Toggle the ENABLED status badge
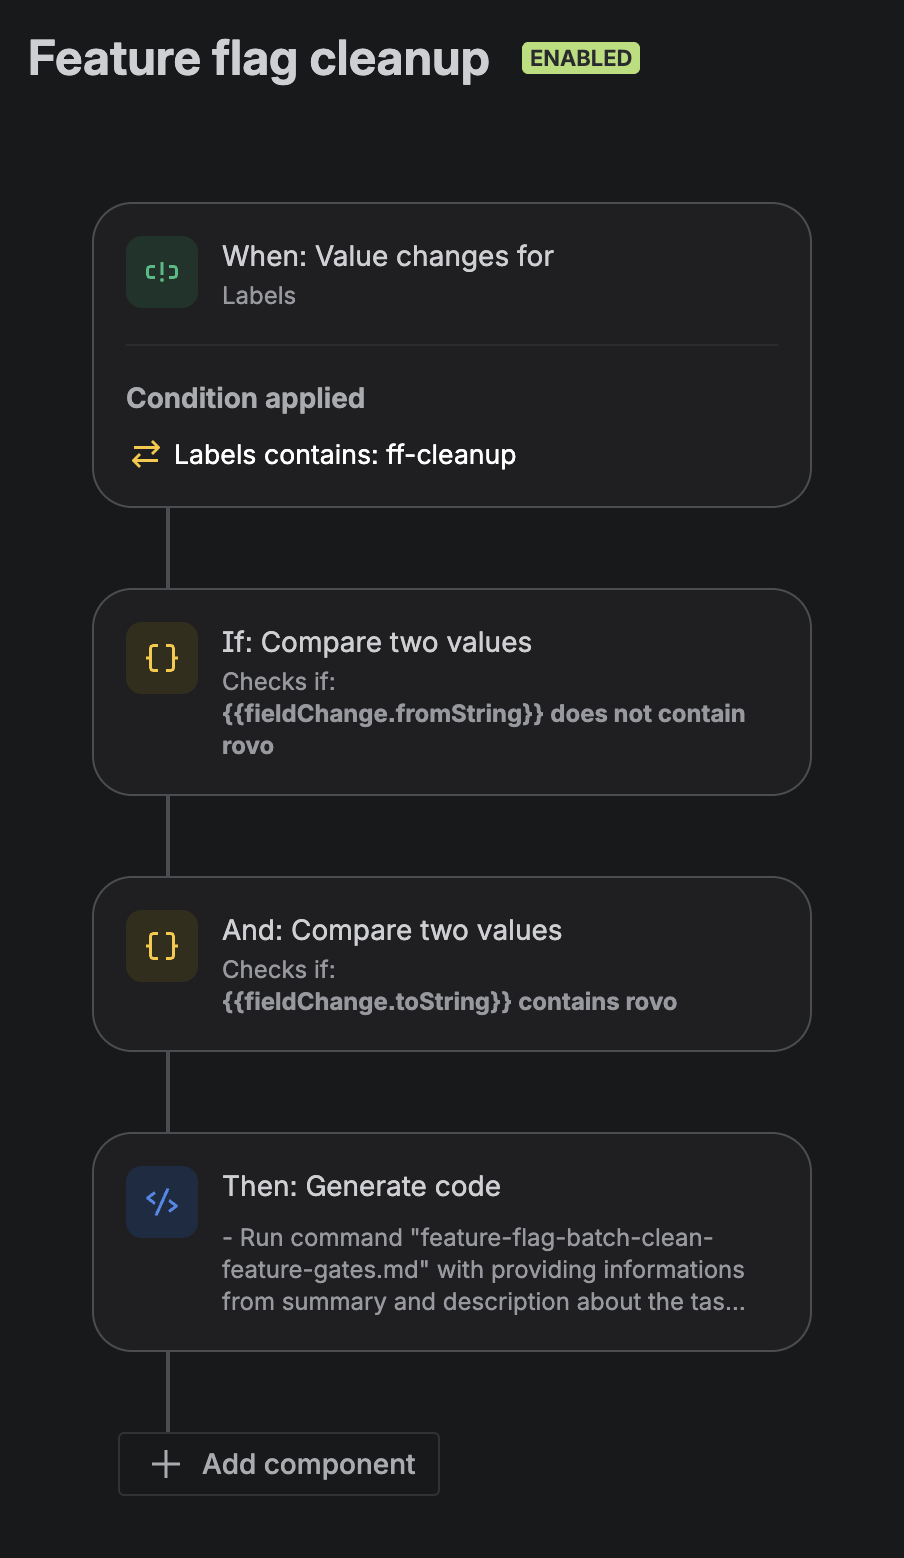The width and height of the screenshot is (904, 1558). coord(581,58)
